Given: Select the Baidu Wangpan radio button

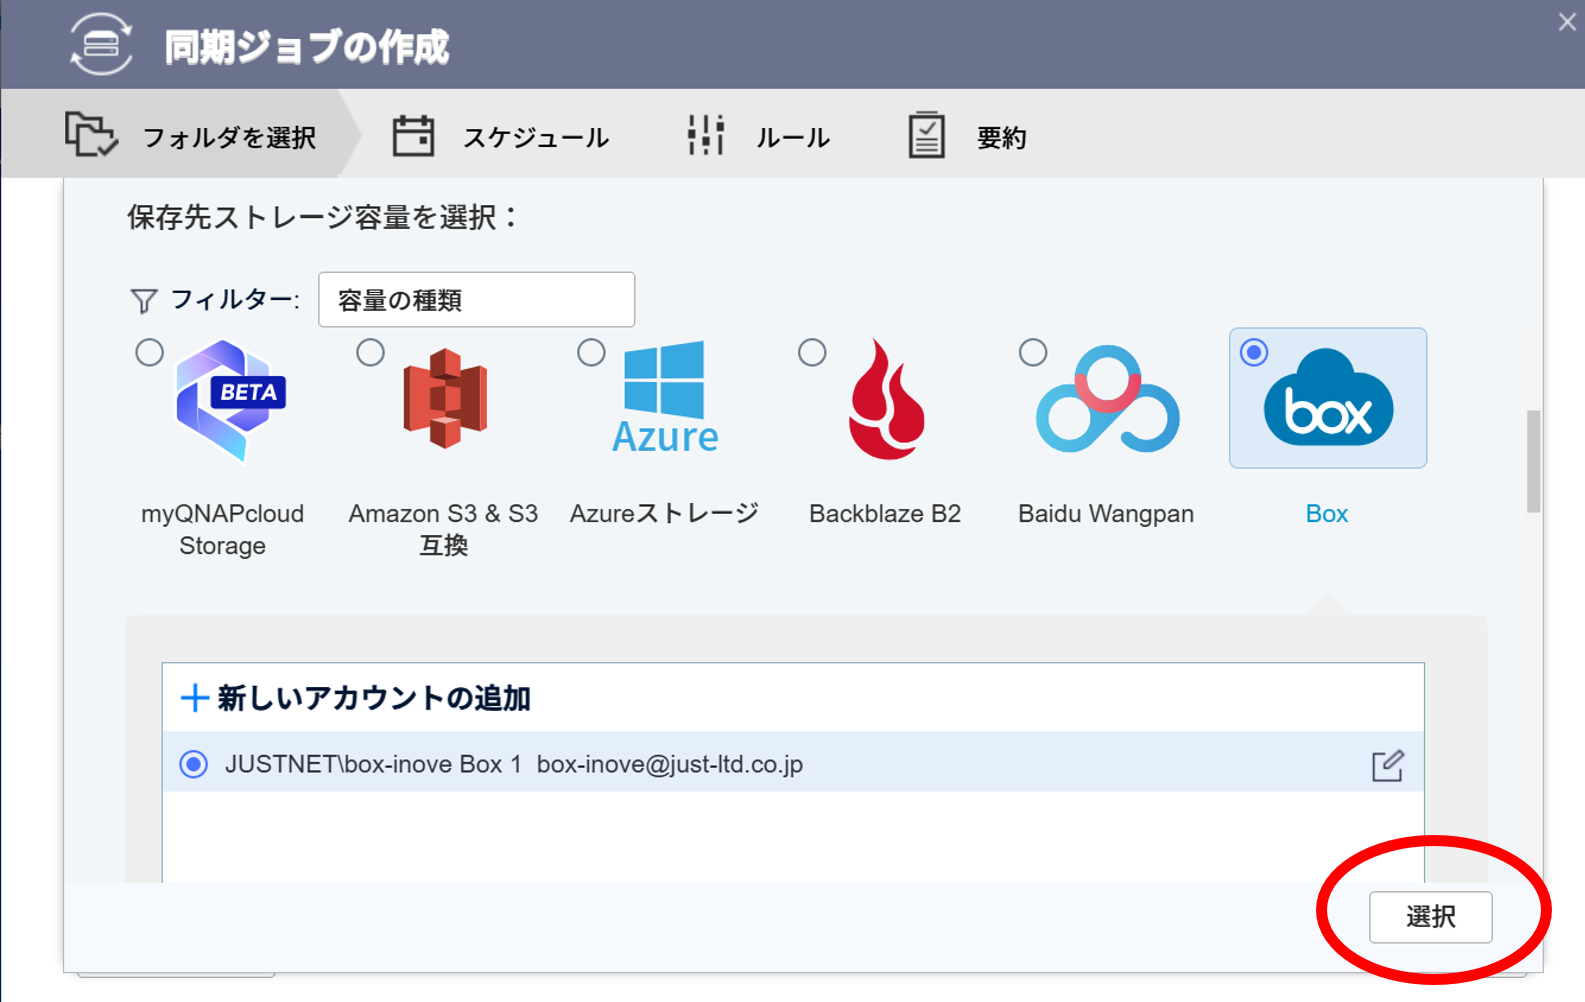Looking at the screenshot, I should click(x=1034, y=352).
